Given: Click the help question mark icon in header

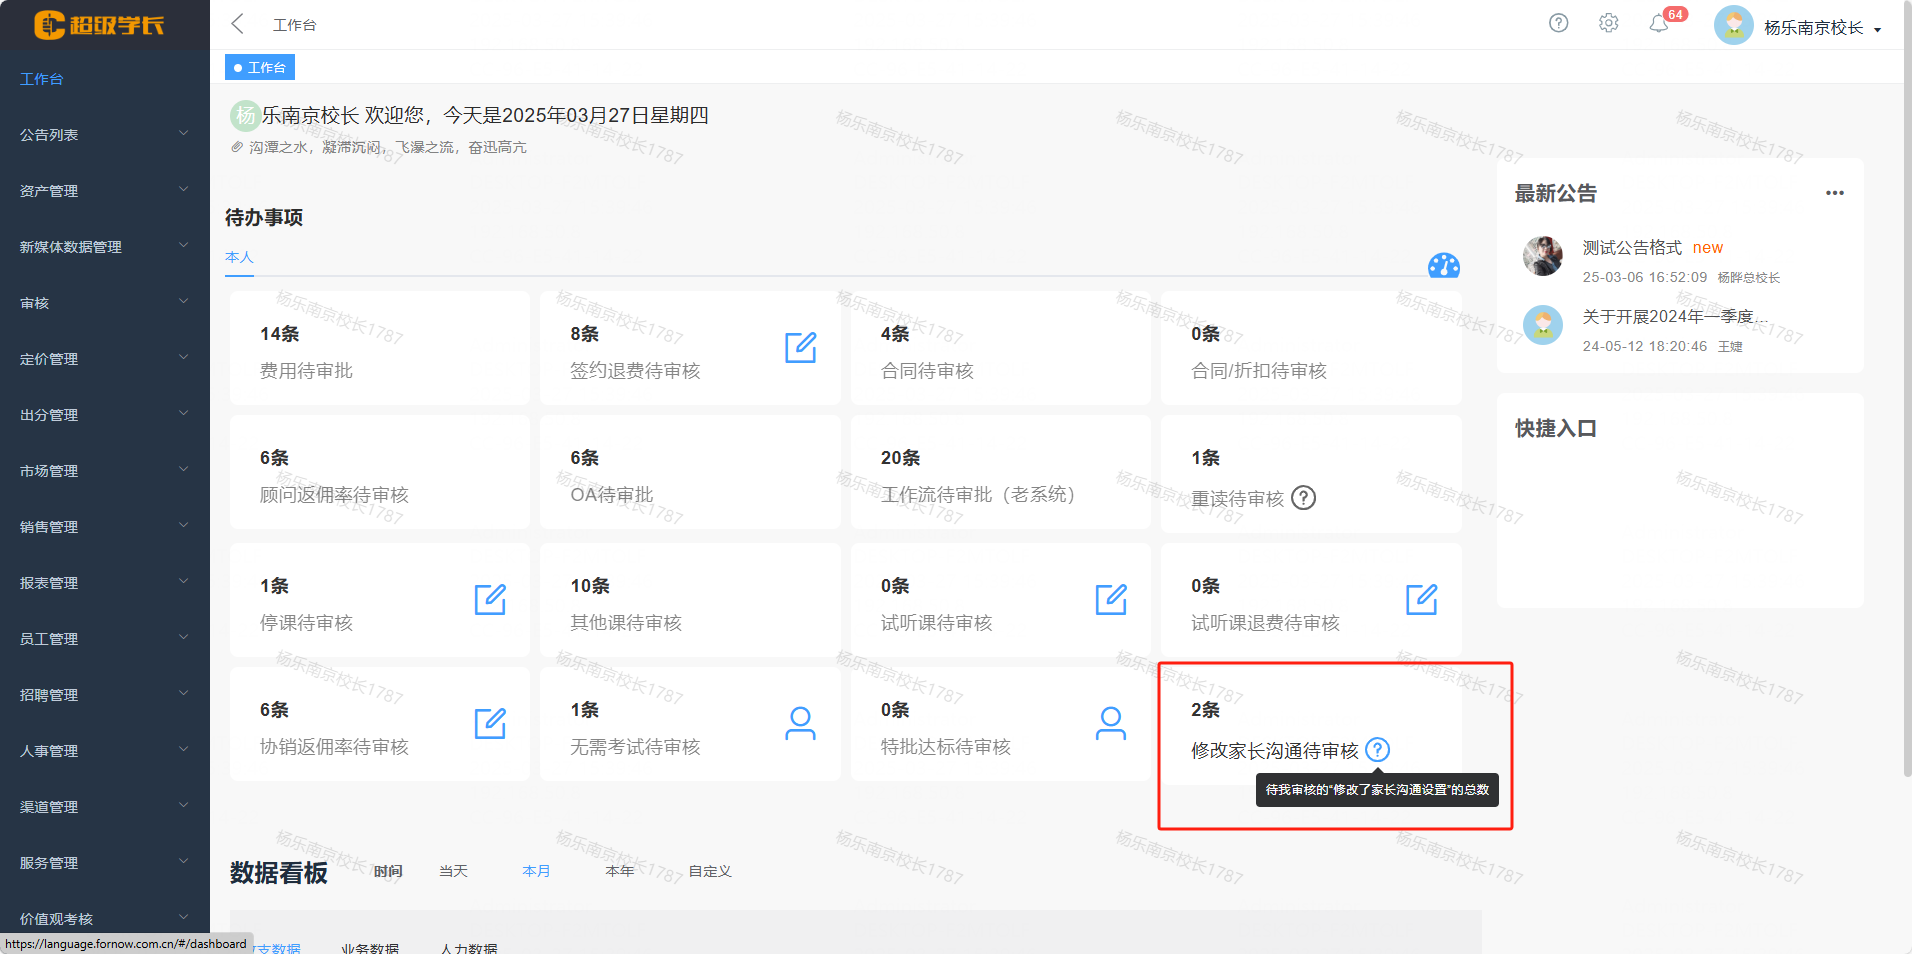Looking at the screenshot, I should (1558, 23).
